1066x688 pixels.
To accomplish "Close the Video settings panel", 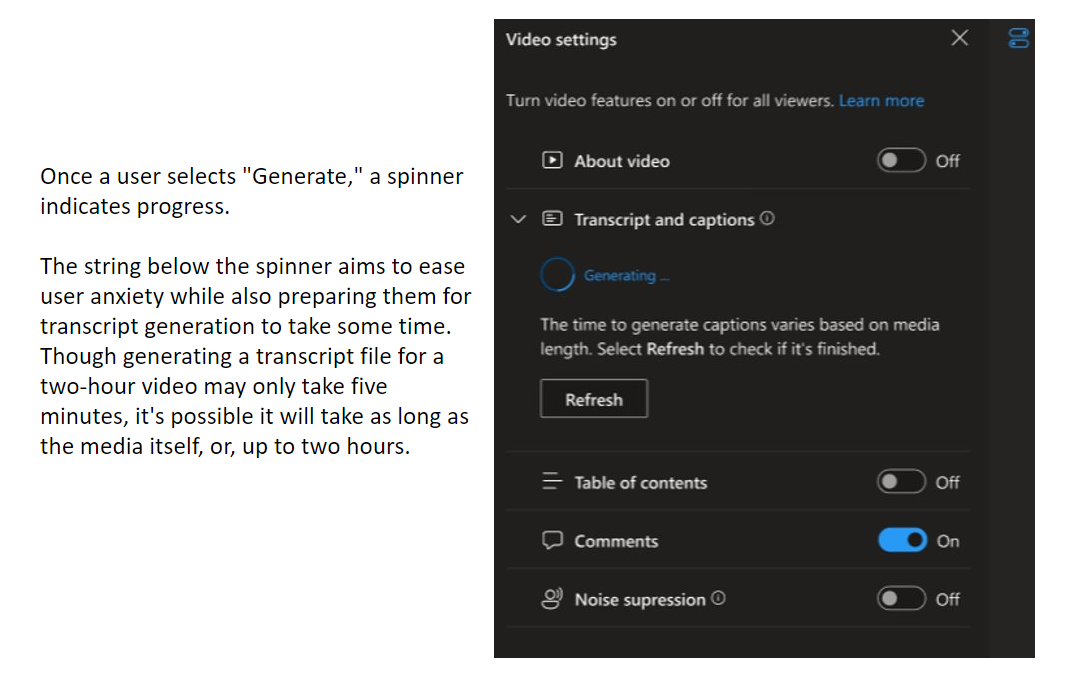I will point(959,38).
